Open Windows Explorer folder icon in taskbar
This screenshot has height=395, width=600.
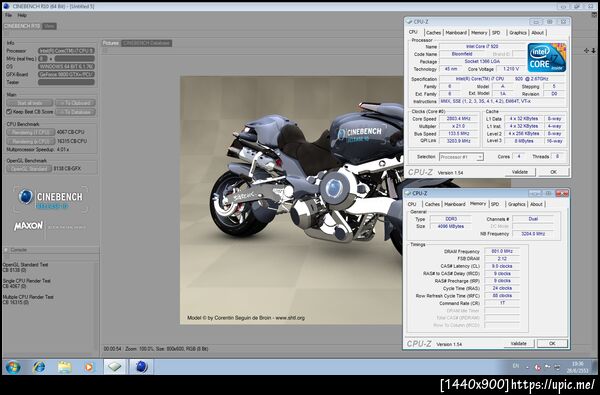pos(64,367)
